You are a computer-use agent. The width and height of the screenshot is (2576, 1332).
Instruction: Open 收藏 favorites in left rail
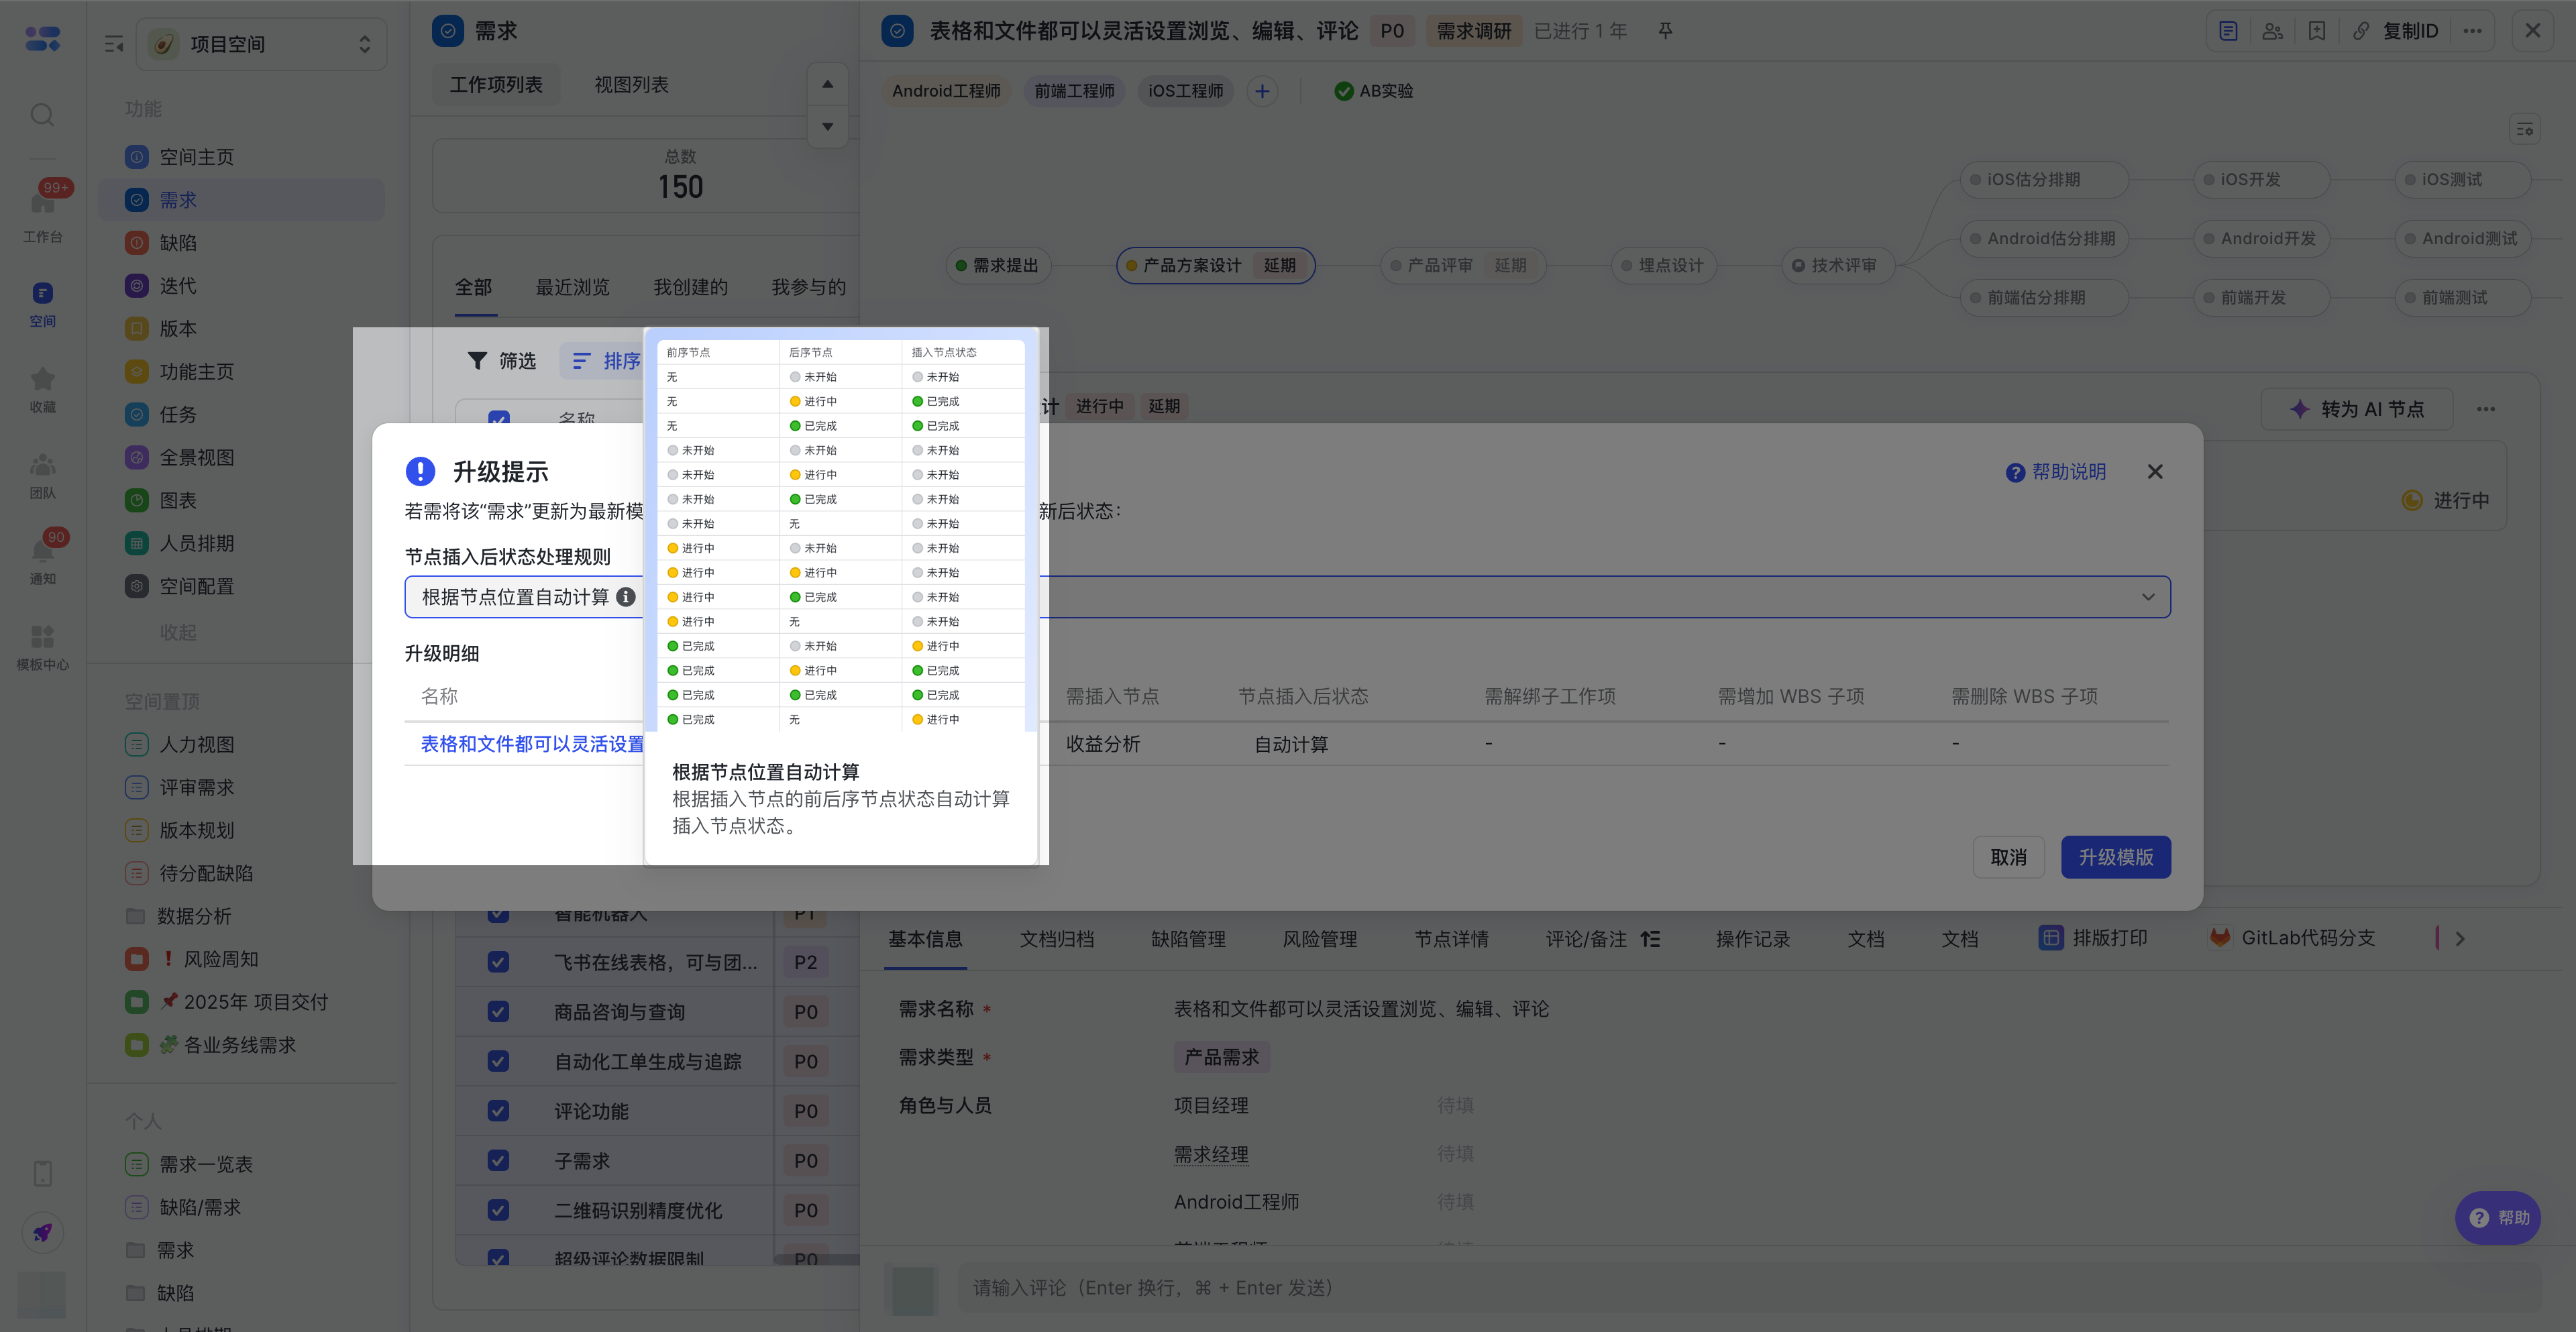42,389
